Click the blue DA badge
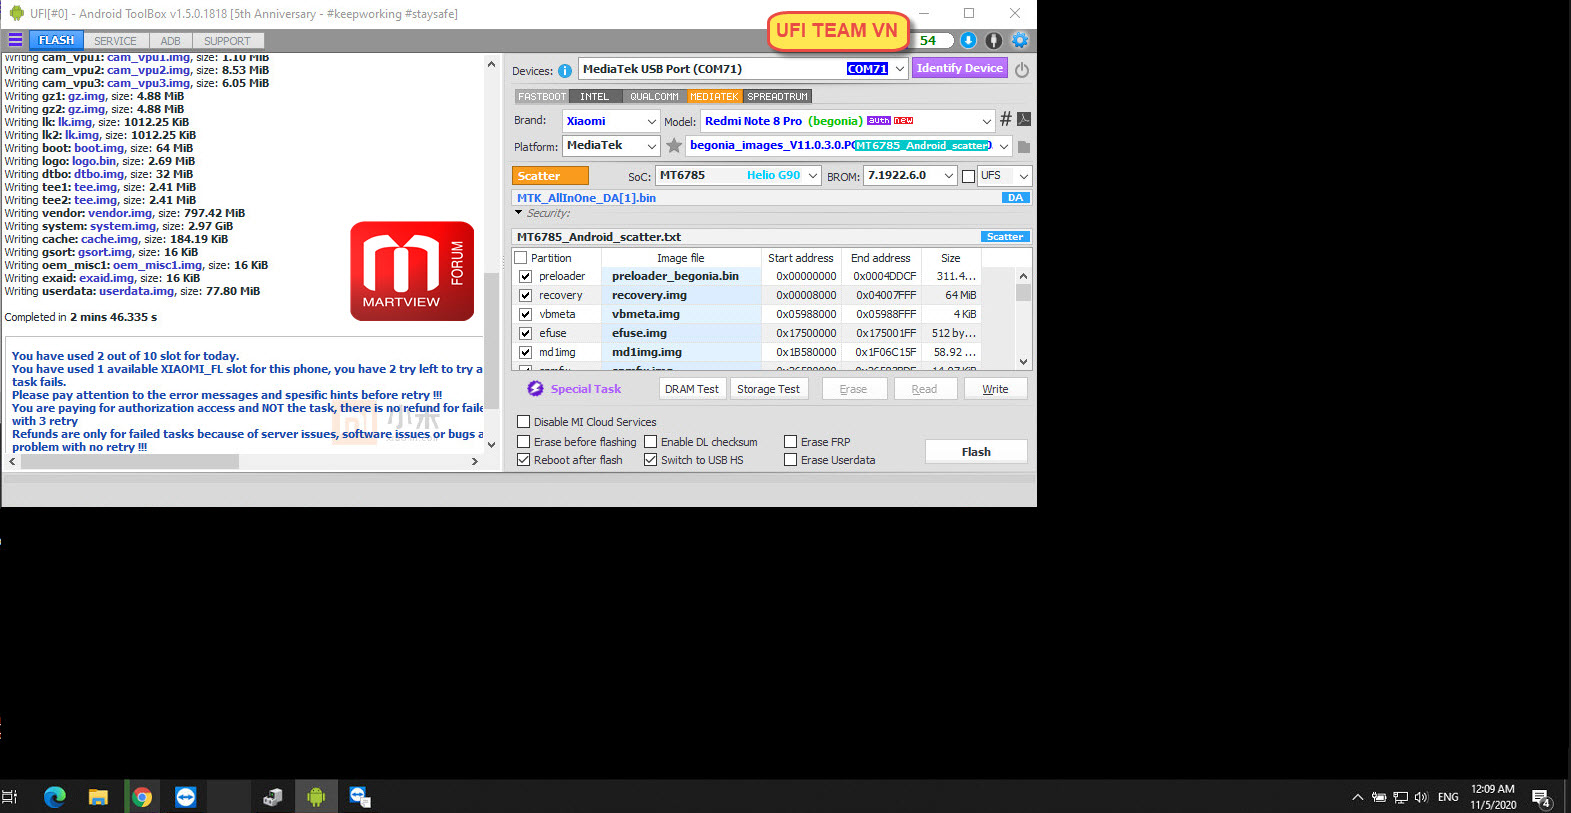The image size is (1571, 813). tap(1015, 198)
